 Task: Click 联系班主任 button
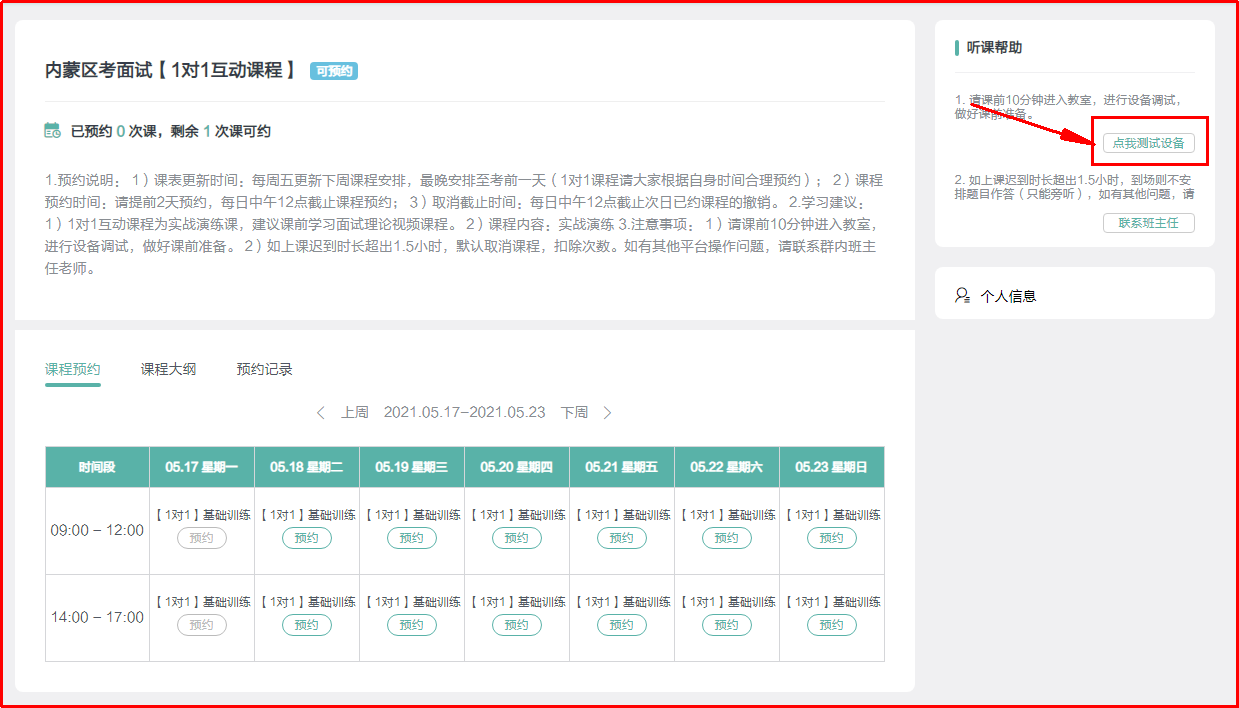click(x=1148, y=223)
